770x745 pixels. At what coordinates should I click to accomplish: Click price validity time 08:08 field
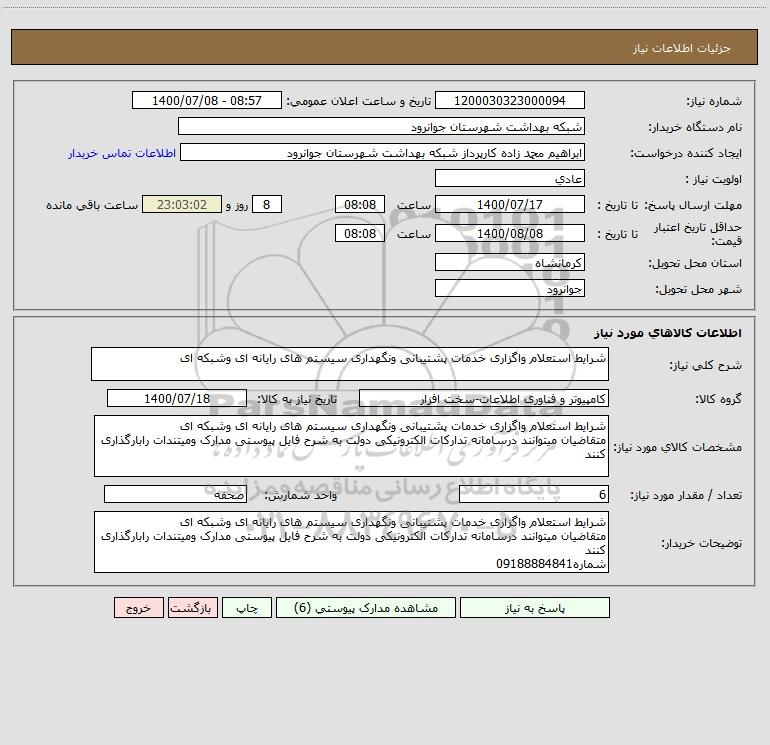click(x=360, y=233)
